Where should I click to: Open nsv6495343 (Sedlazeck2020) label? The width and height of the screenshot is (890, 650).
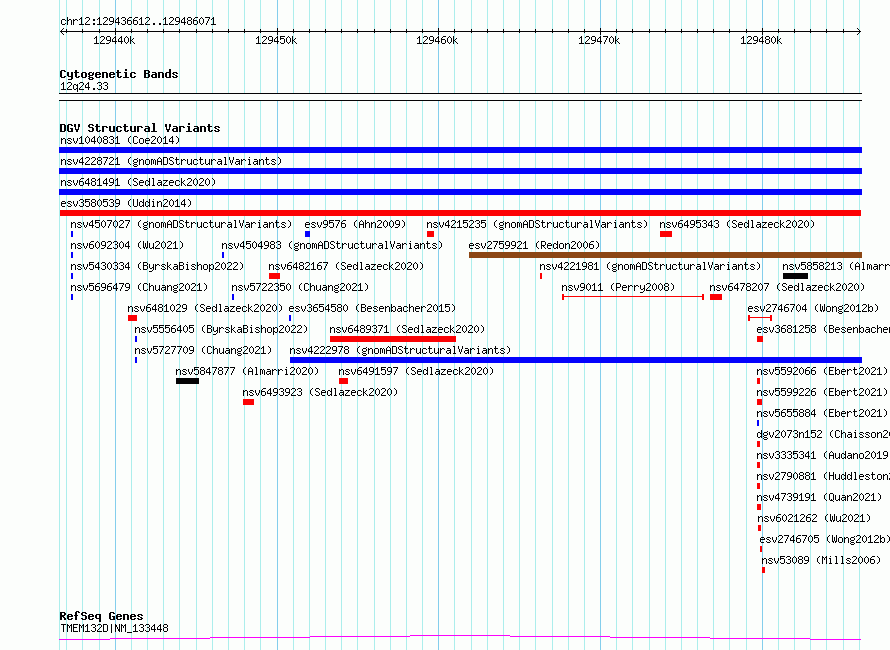[737, 224]
